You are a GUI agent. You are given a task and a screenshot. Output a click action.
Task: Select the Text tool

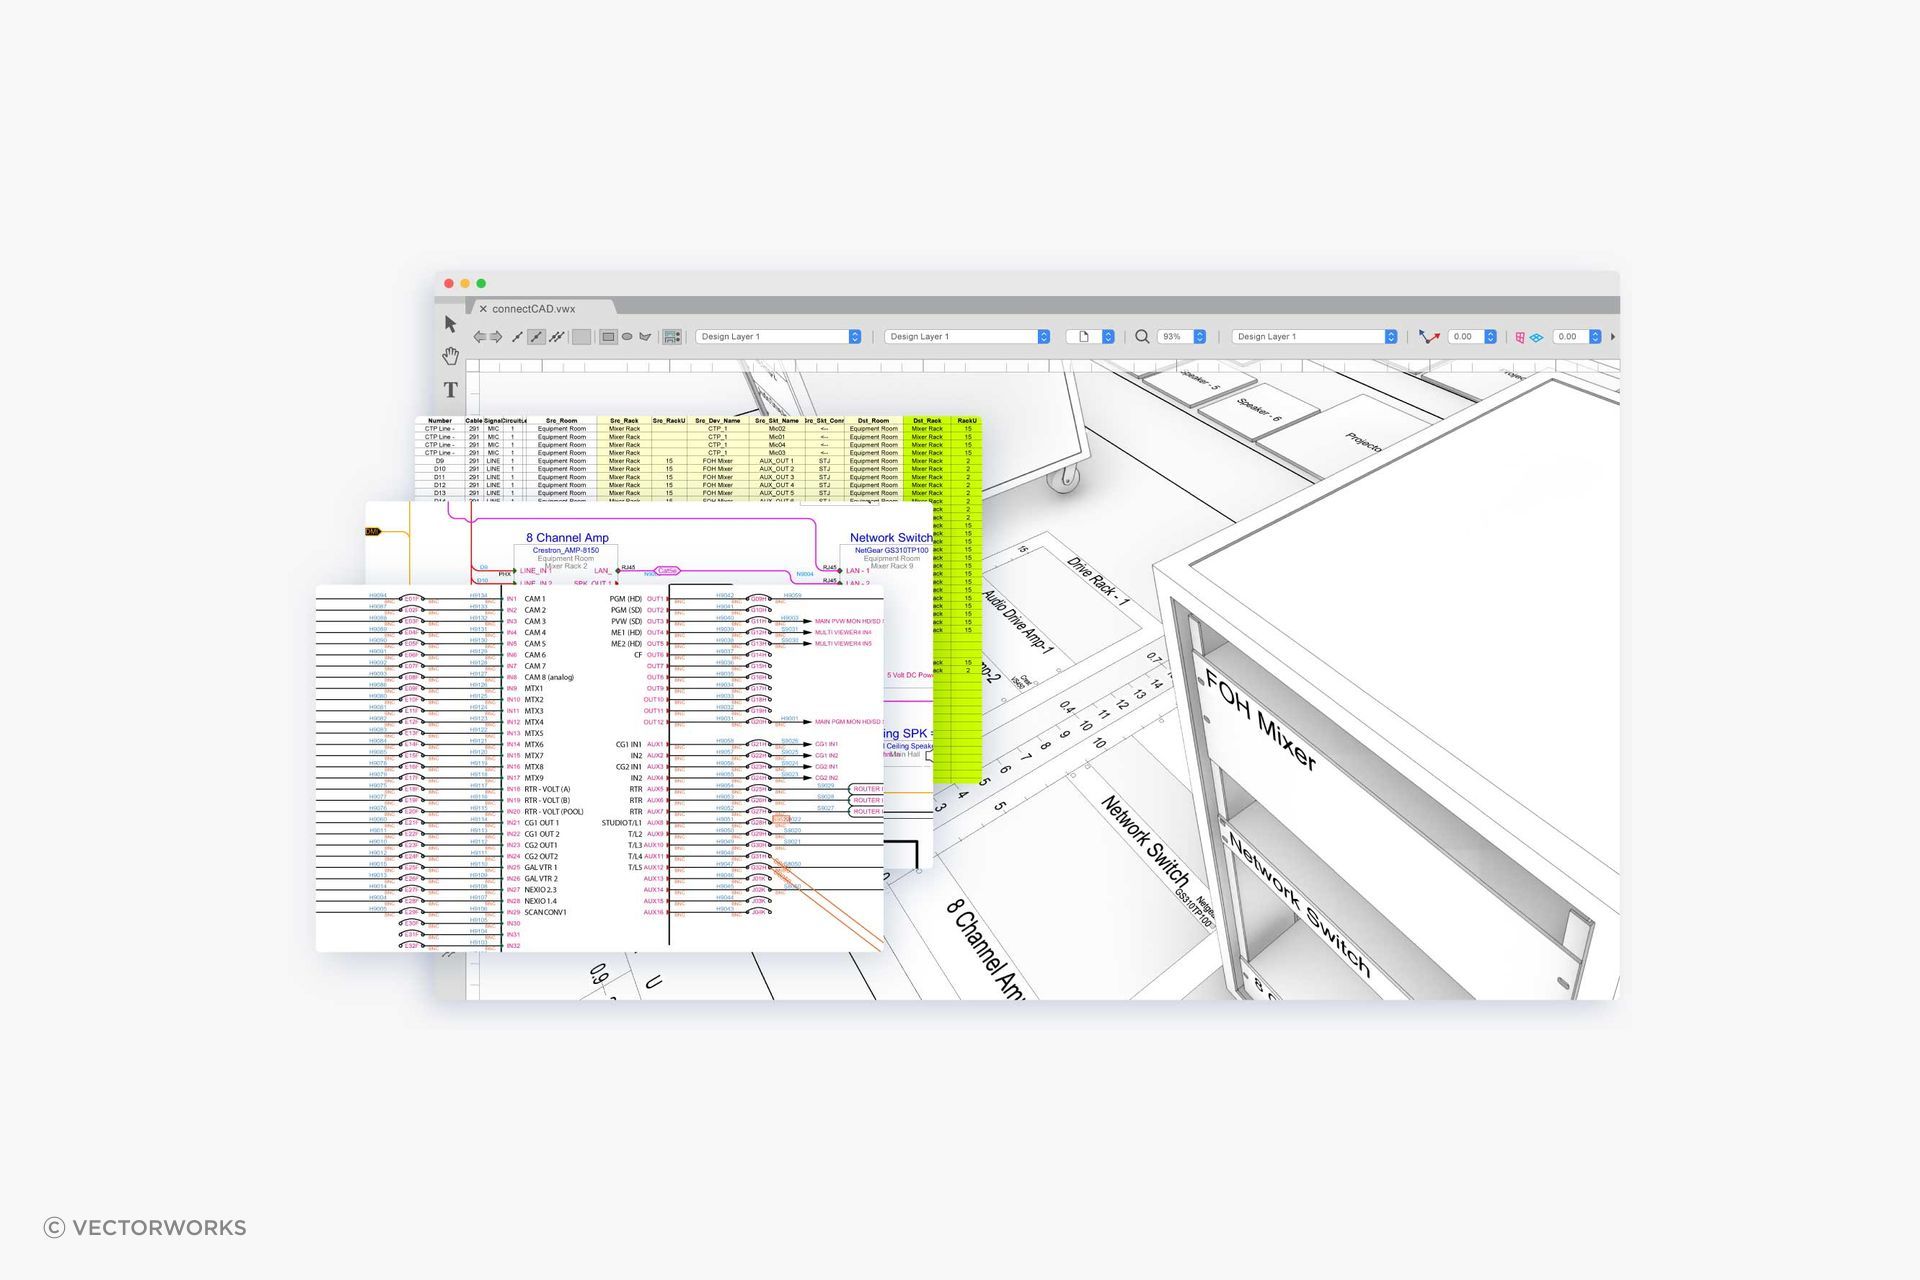450,389
